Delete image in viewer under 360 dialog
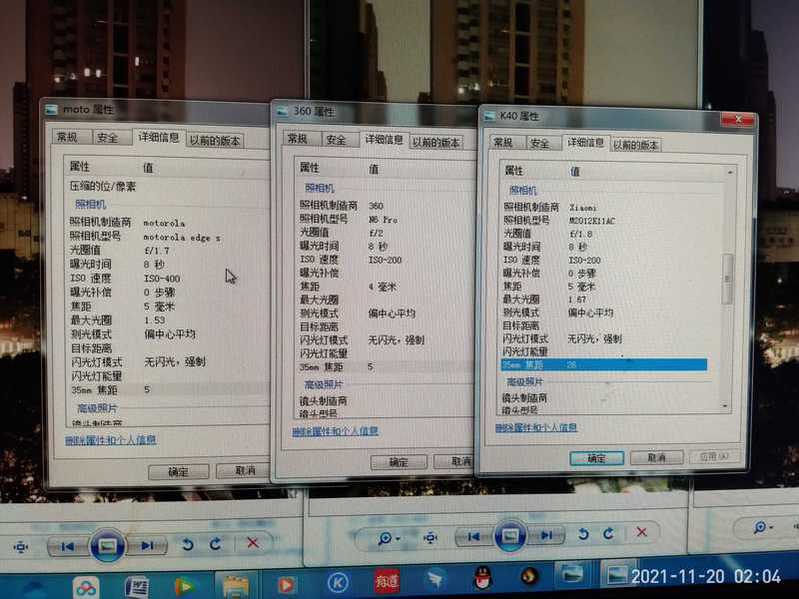 pos(642,532)
